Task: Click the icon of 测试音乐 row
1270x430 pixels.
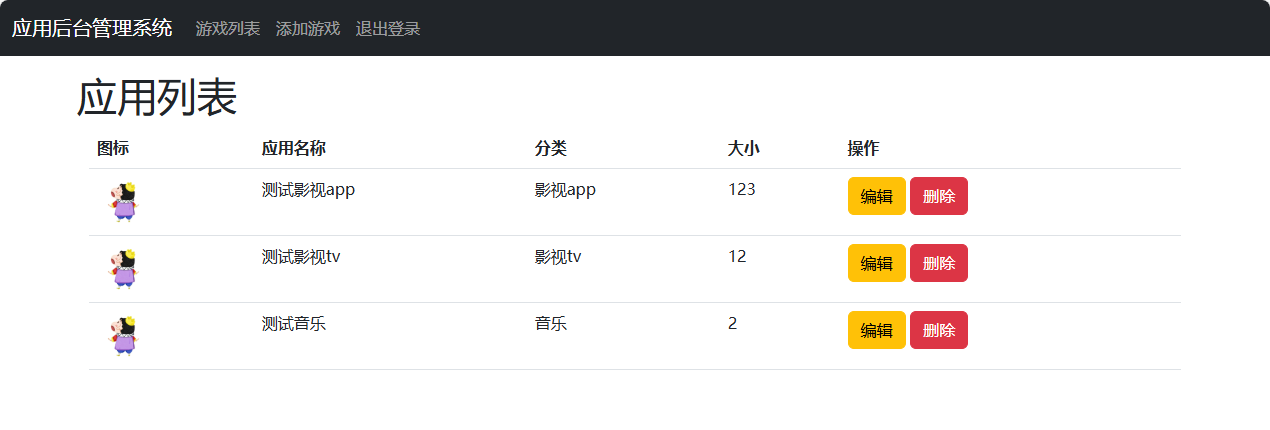Action: [122, 335]
